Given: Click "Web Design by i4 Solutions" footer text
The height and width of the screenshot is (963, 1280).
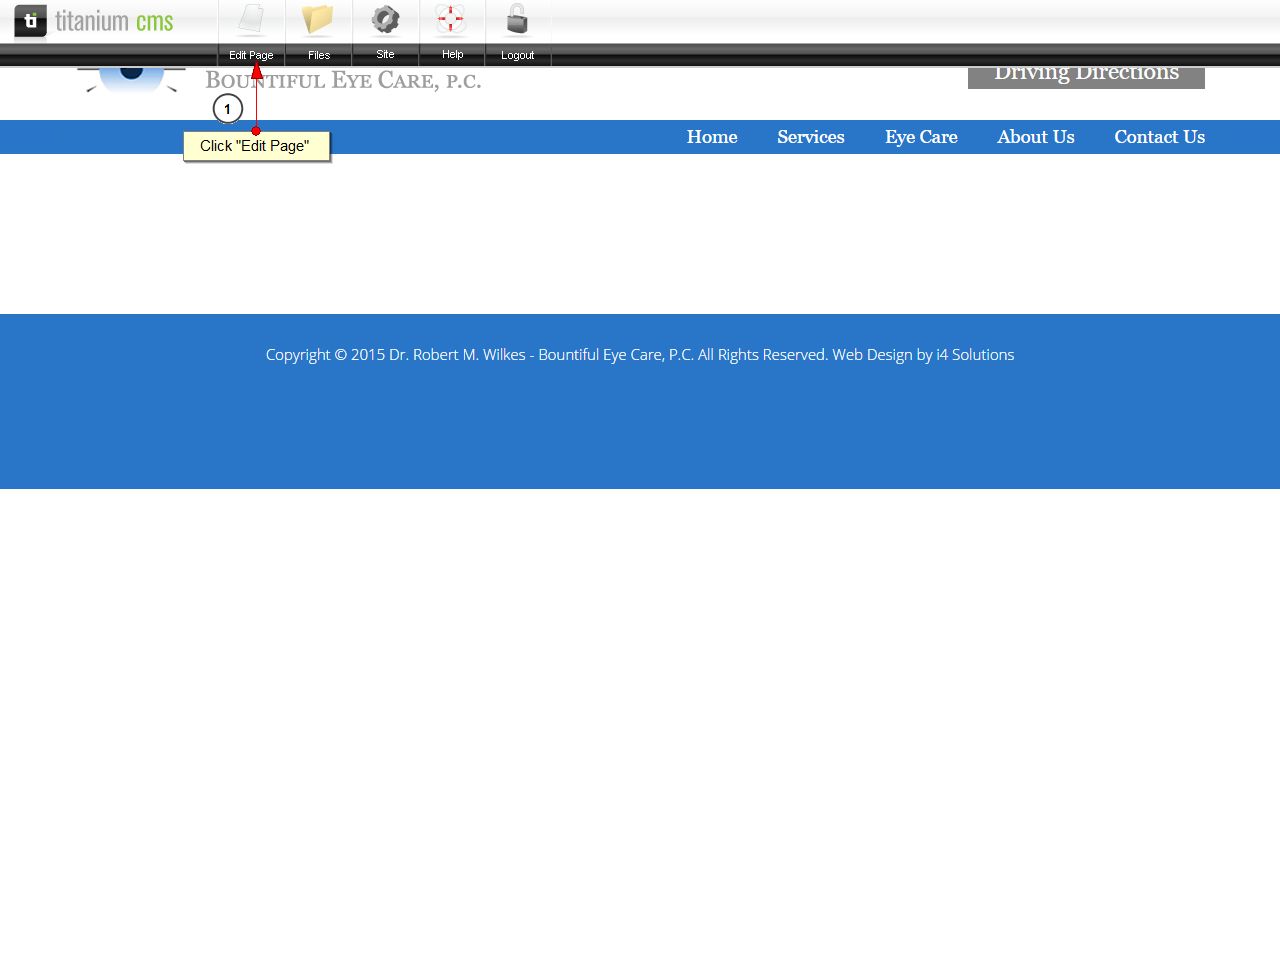Looking at the screenshot, I should point(923,355).
